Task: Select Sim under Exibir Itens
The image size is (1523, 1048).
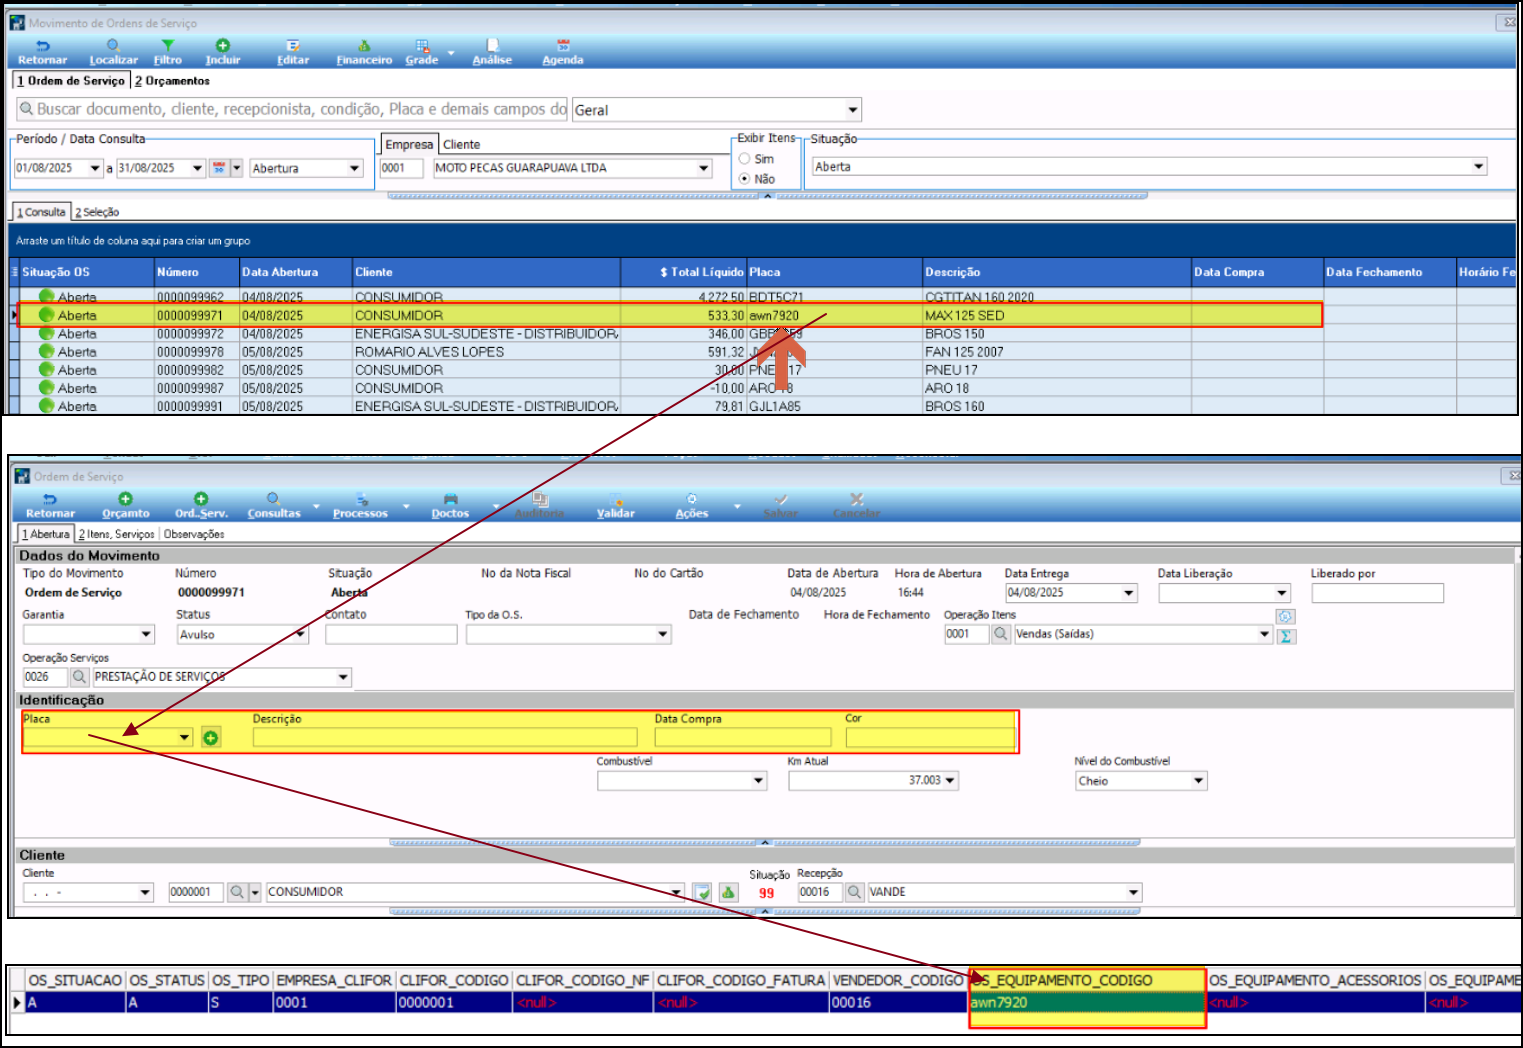Action: click(x=745, y=159)
